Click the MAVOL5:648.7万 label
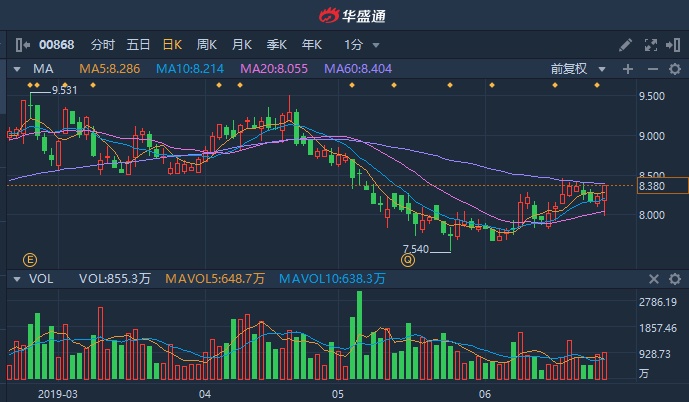This screenshot has height=402, width=689. click(215, 279)
